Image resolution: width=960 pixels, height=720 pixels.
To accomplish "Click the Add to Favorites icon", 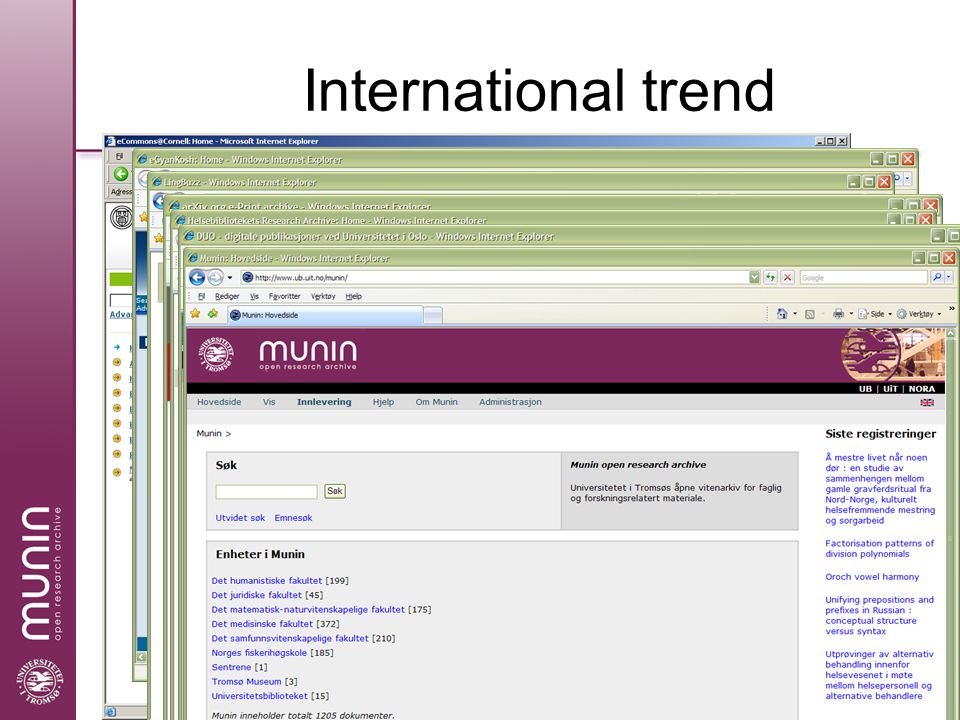I will [x=213, y=313].
